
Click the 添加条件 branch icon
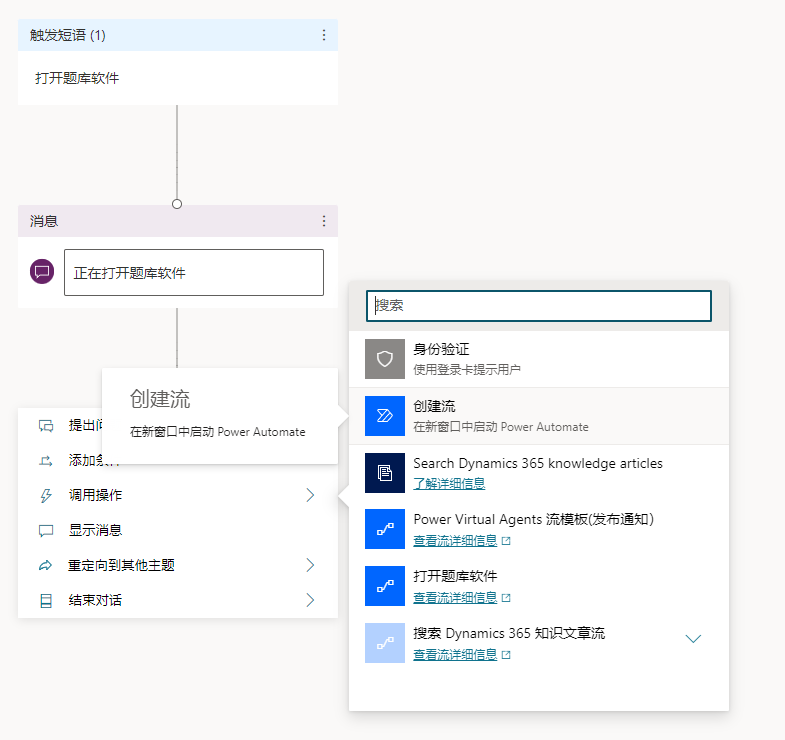click(46, 461)
